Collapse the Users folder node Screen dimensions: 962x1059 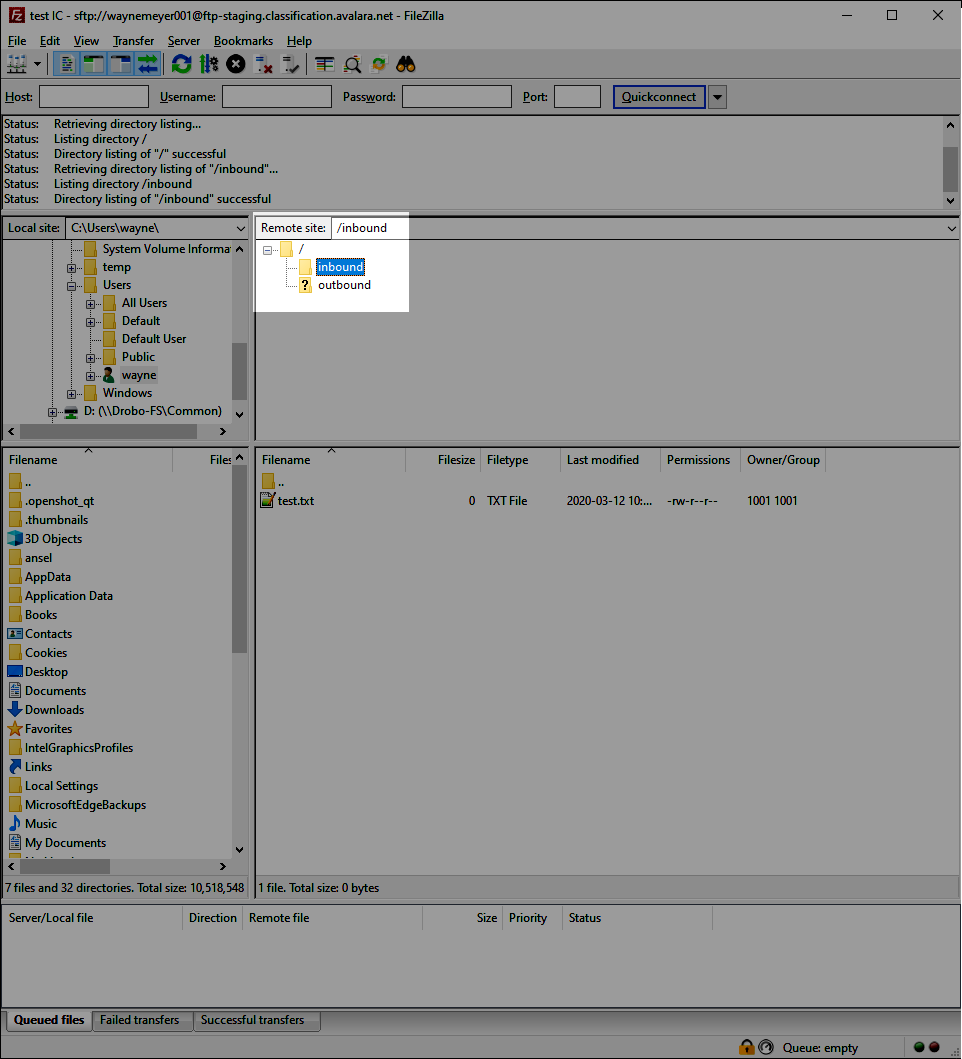point(72,286)
